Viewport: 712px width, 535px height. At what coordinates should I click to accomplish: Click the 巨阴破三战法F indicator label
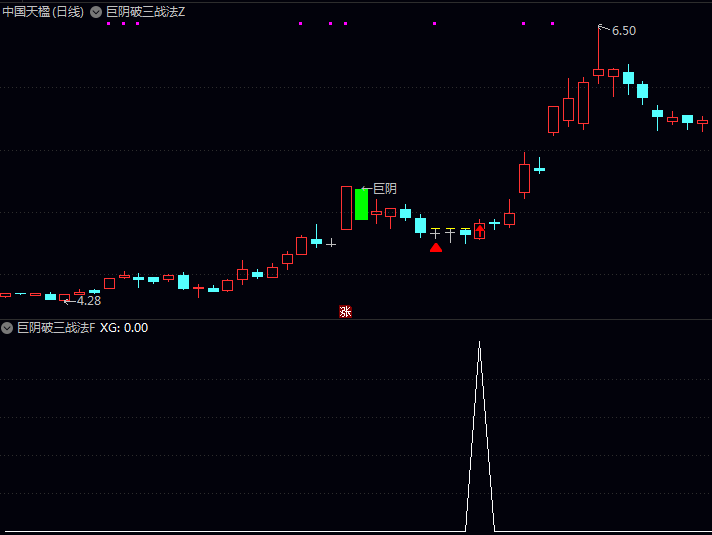56,328
